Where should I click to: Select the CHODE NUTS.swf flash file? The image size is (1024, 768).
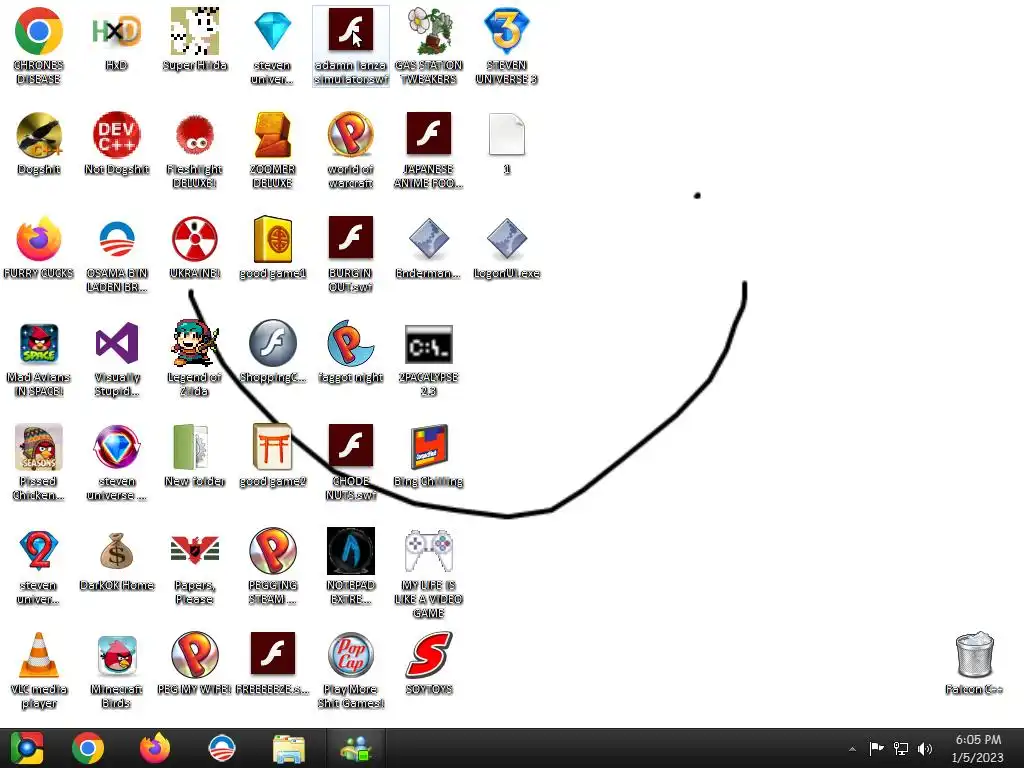351,445
